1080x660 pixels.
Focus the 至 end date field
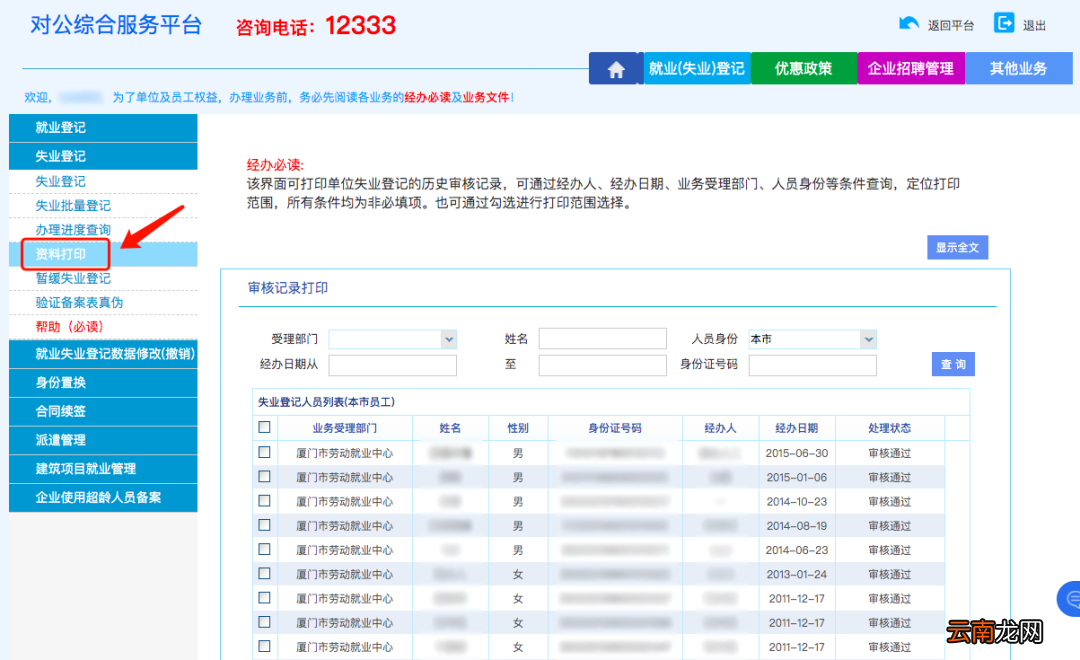[603, 365]
